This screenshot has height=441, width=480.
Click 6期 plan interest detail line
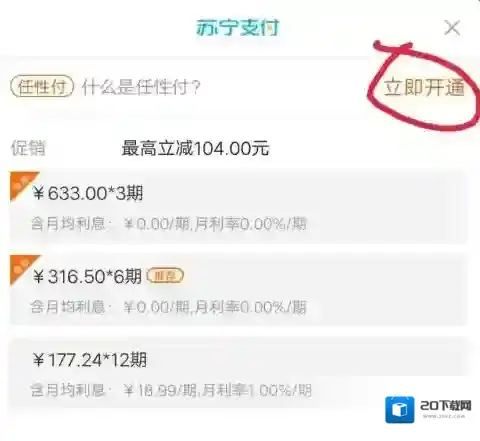point(169,307)
